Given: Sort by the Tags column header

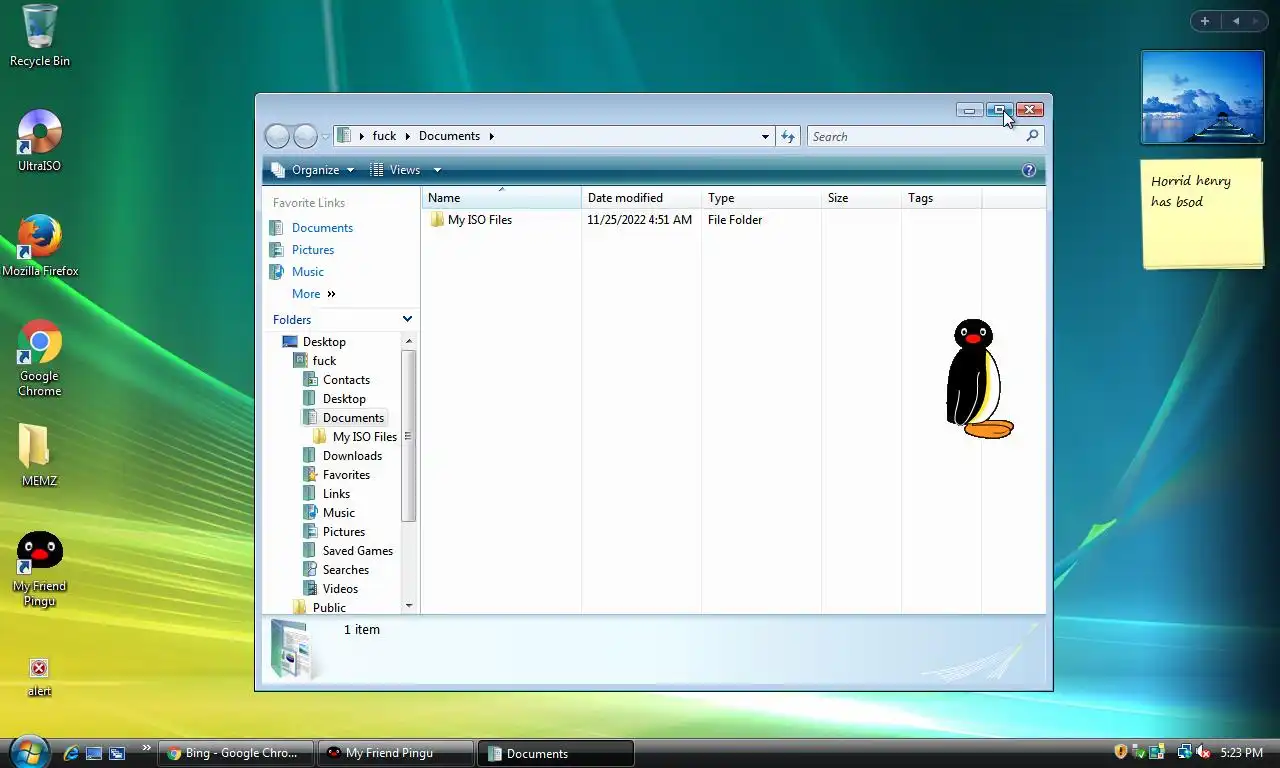Looking at the screenshot, I should 941,198.
